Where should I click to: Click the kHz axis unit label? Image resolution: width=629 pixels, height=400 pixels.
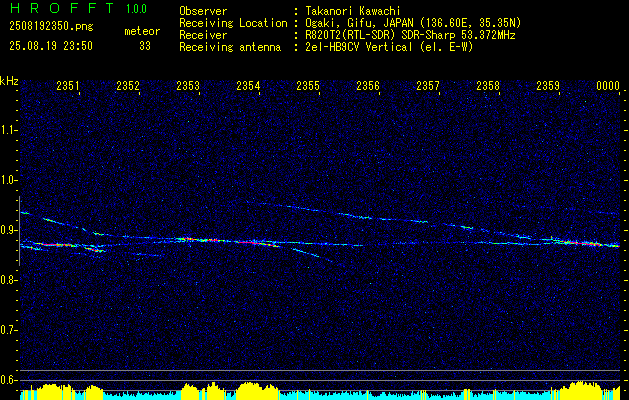click(x=9, y=81)
